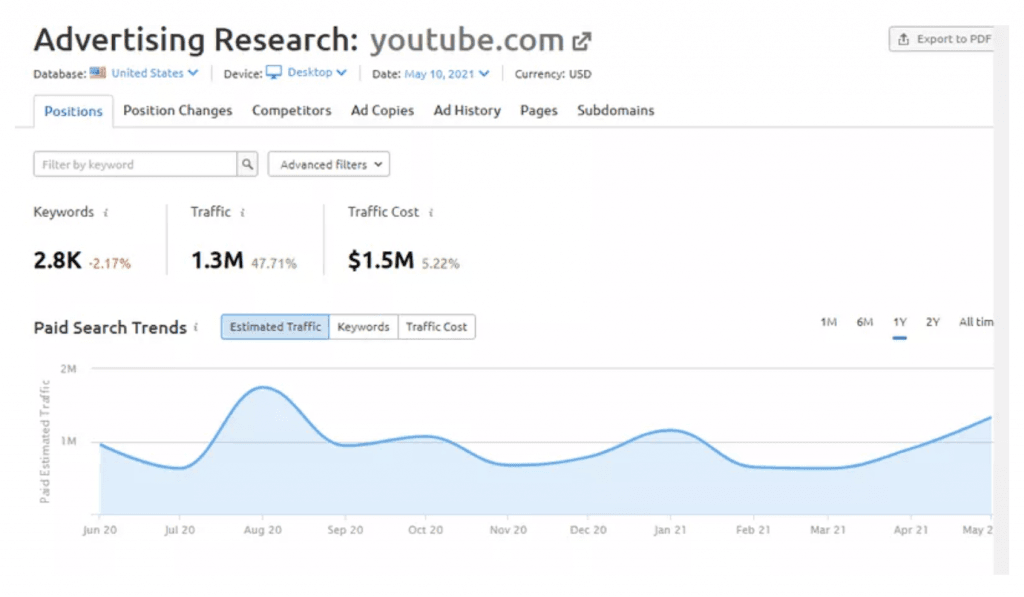This screenshot has height=597, width=1024.
Task: Expand the Advanced filters dropdown
Action: pos(328,165)
